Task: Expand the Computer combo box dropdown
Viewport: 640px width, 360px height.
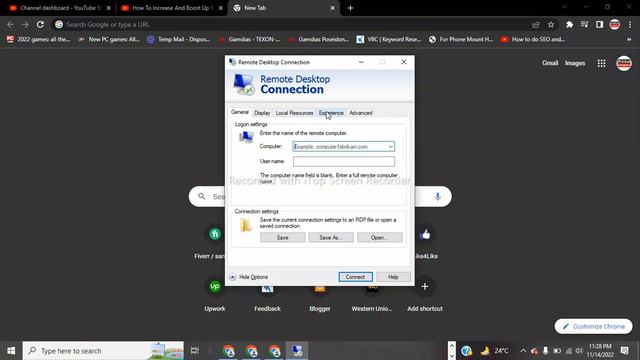Action: click(391, 147)
